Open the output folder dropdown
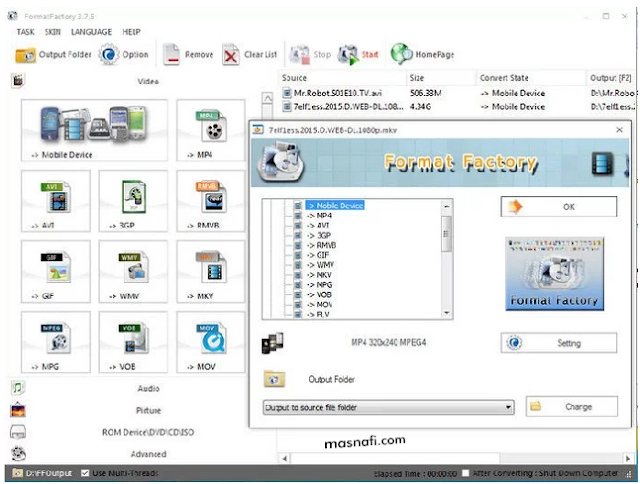Image resolution: width=640 pixels, height=484 pixels. pyautogui.click(x=388, y=407)
